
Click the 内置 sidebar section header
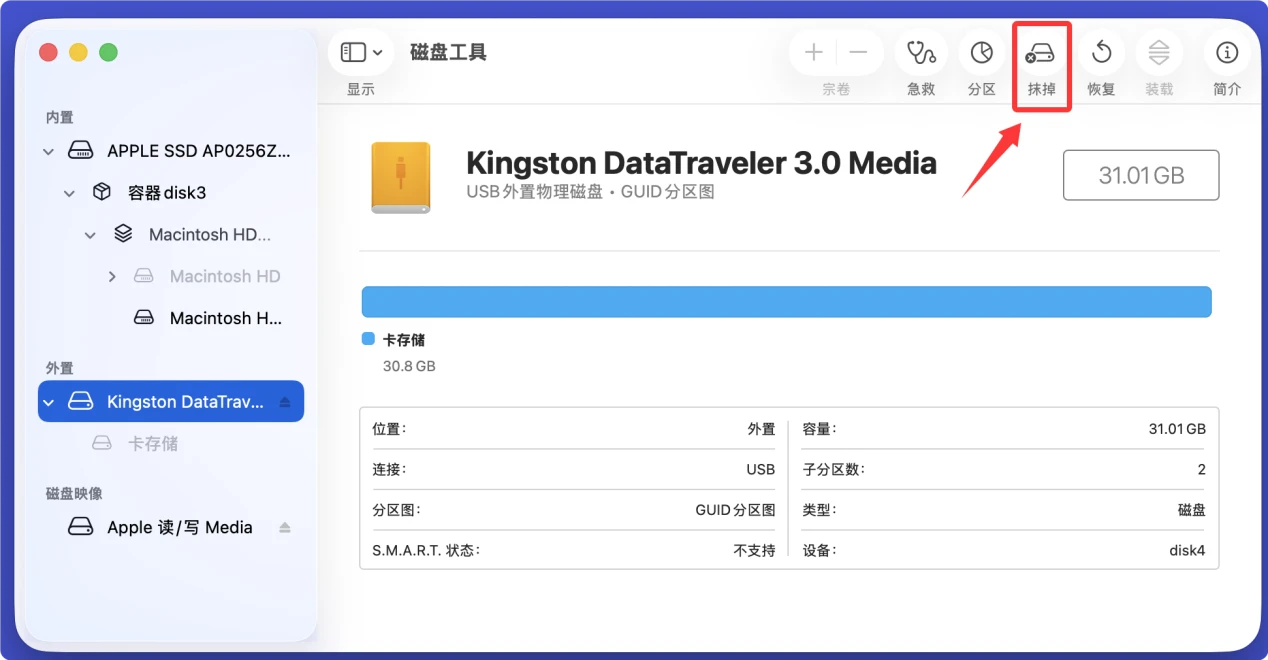tap(59, 117)
